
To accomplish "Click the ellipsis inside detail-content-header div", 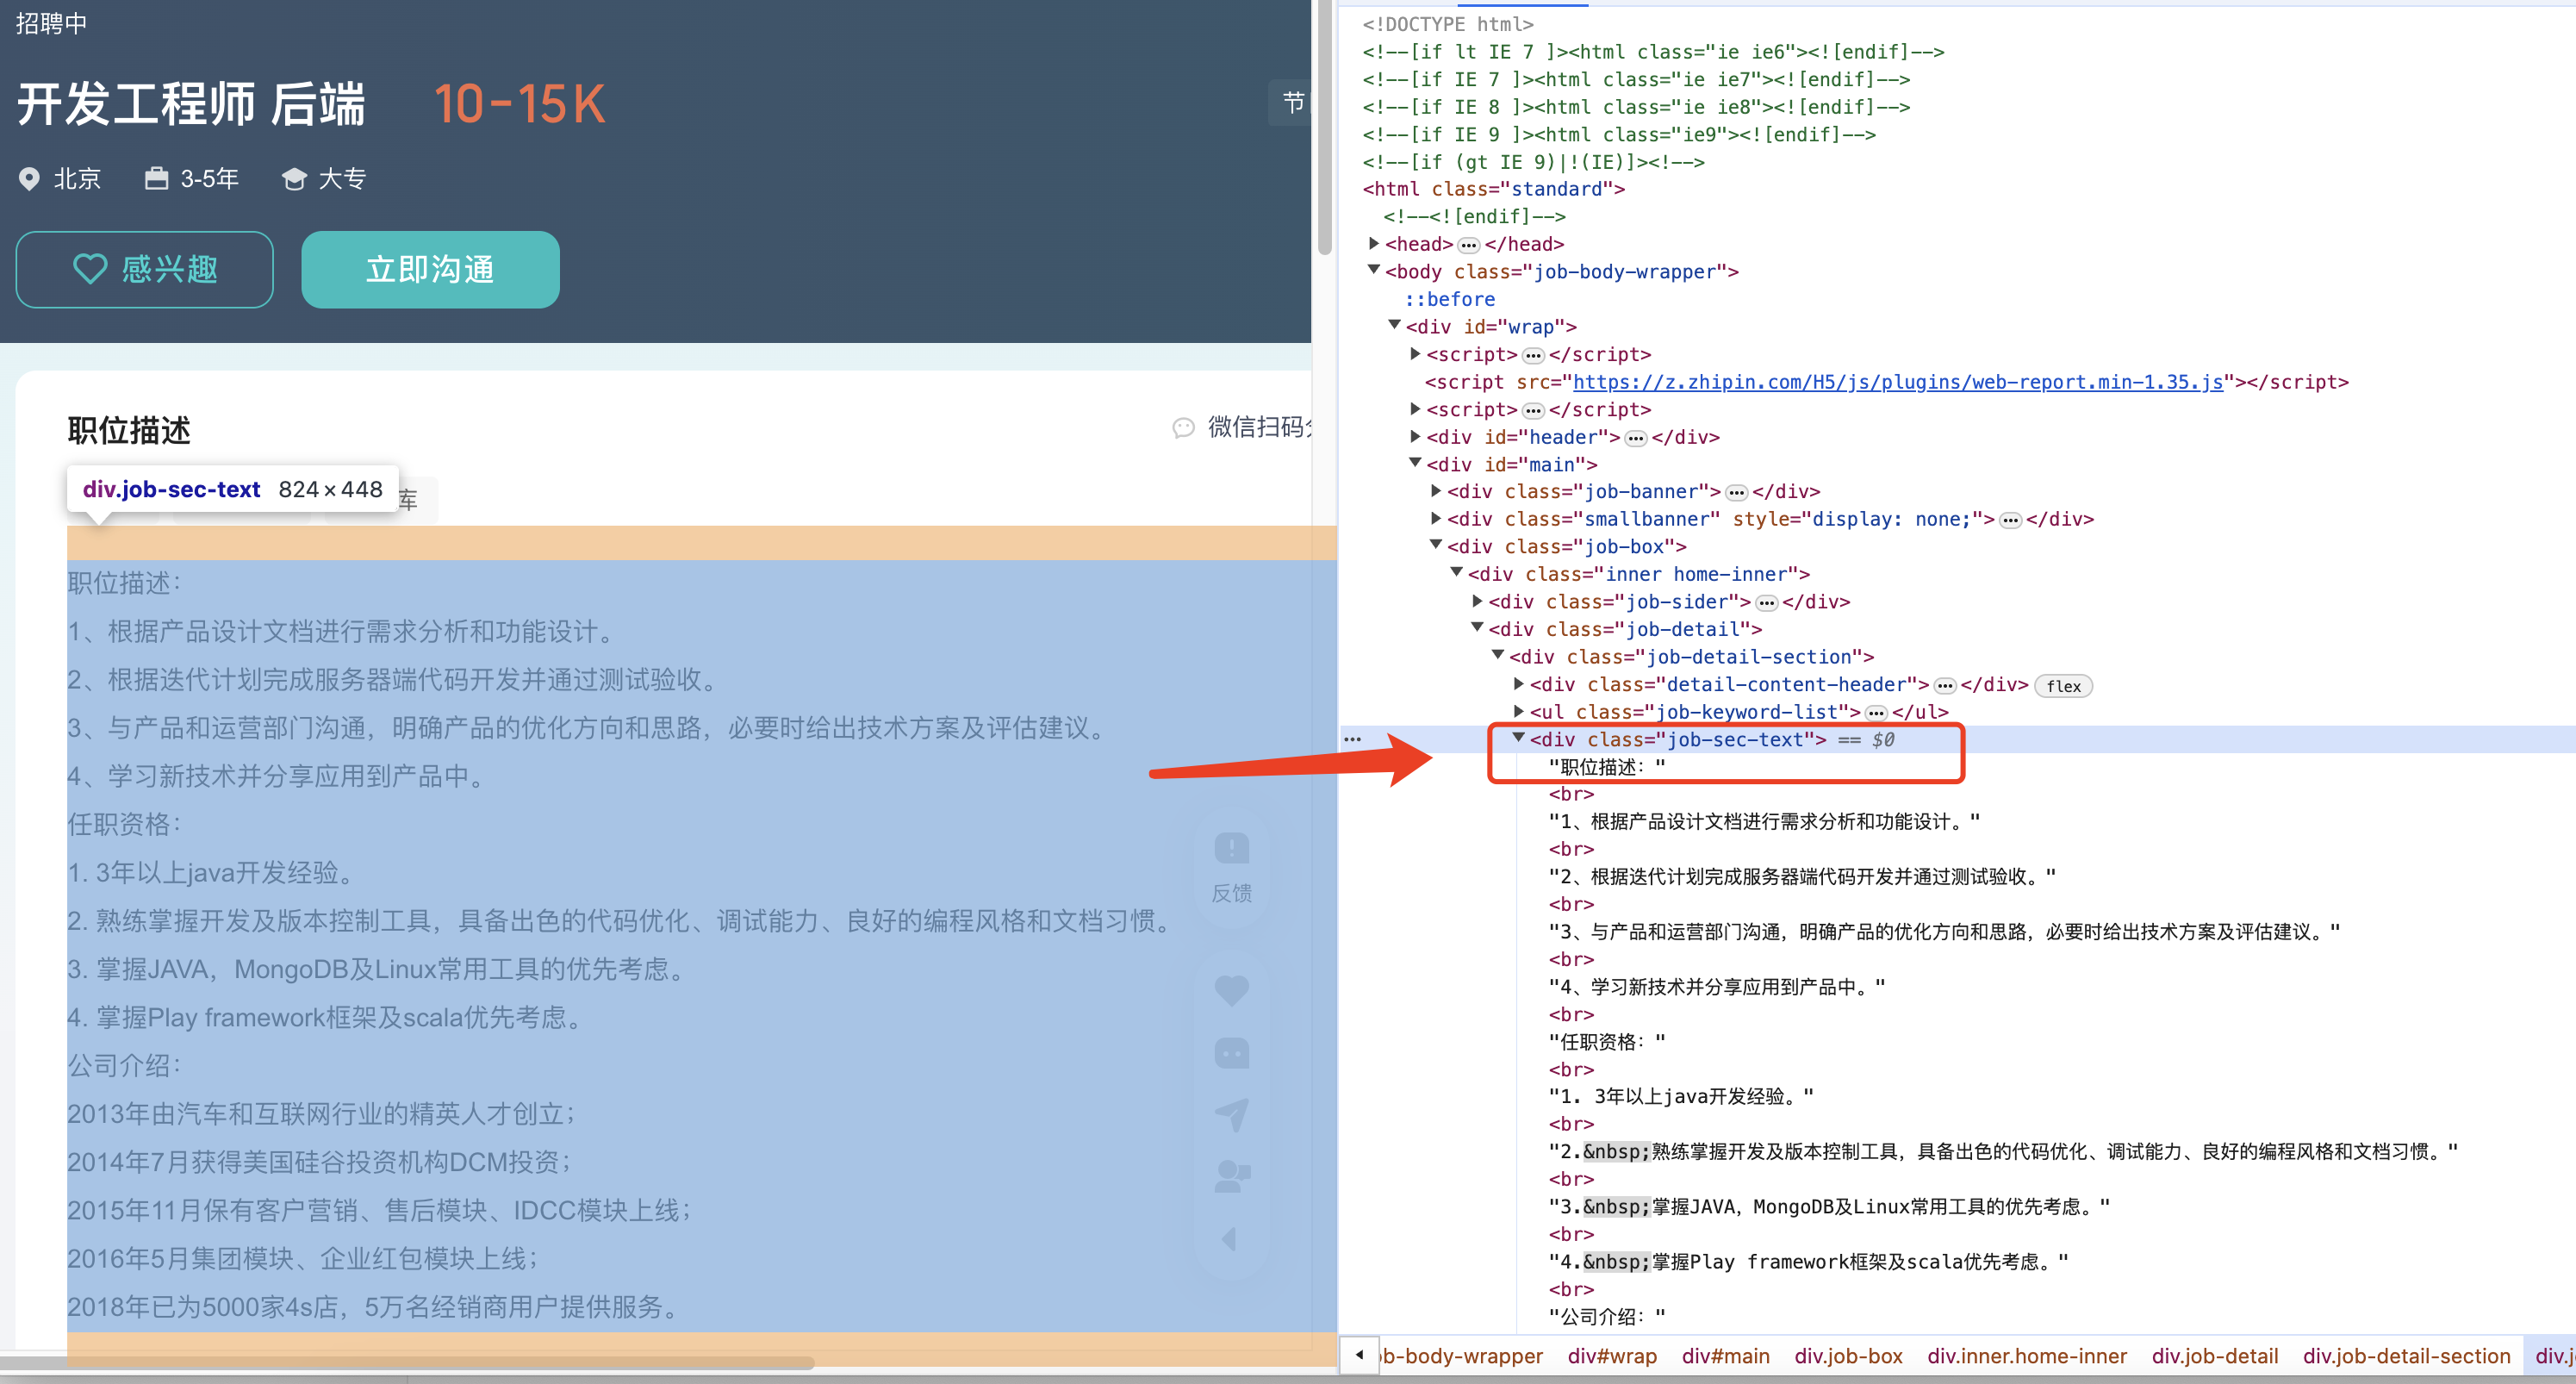I will pyautogui.click(x=1944, y=686).
